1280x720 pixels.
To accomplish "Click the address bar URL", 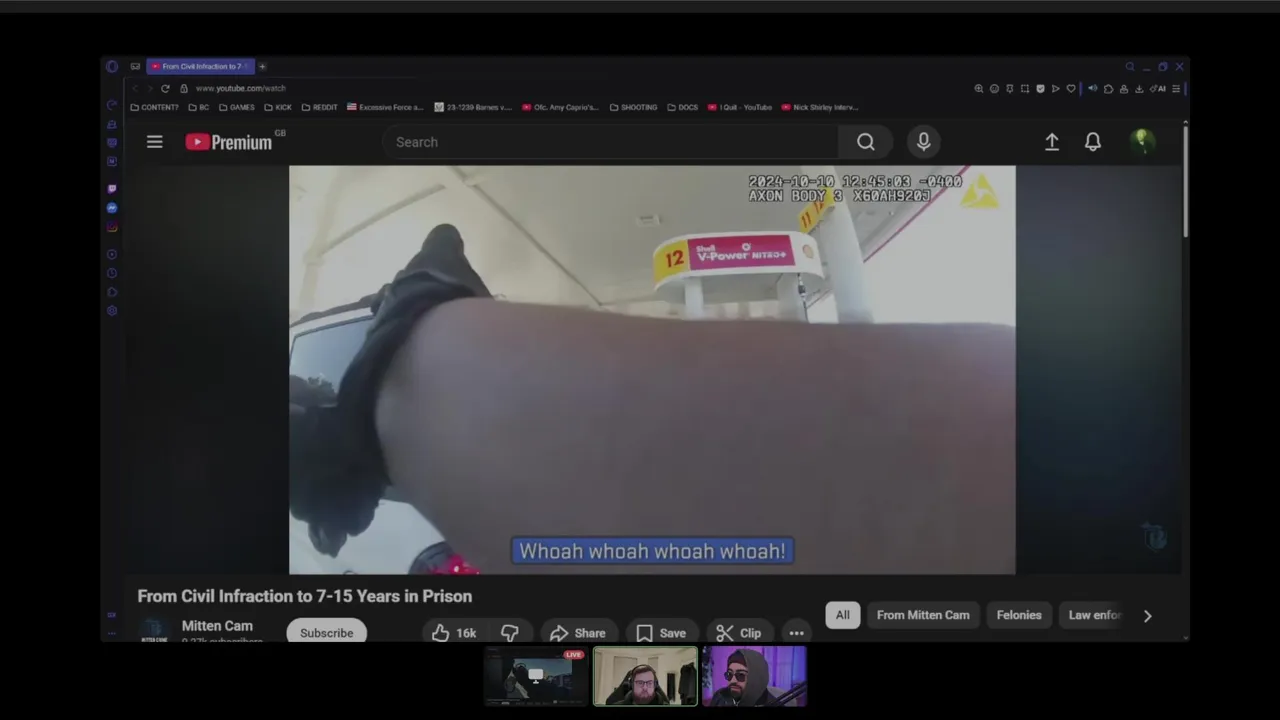I will (240, 88).
